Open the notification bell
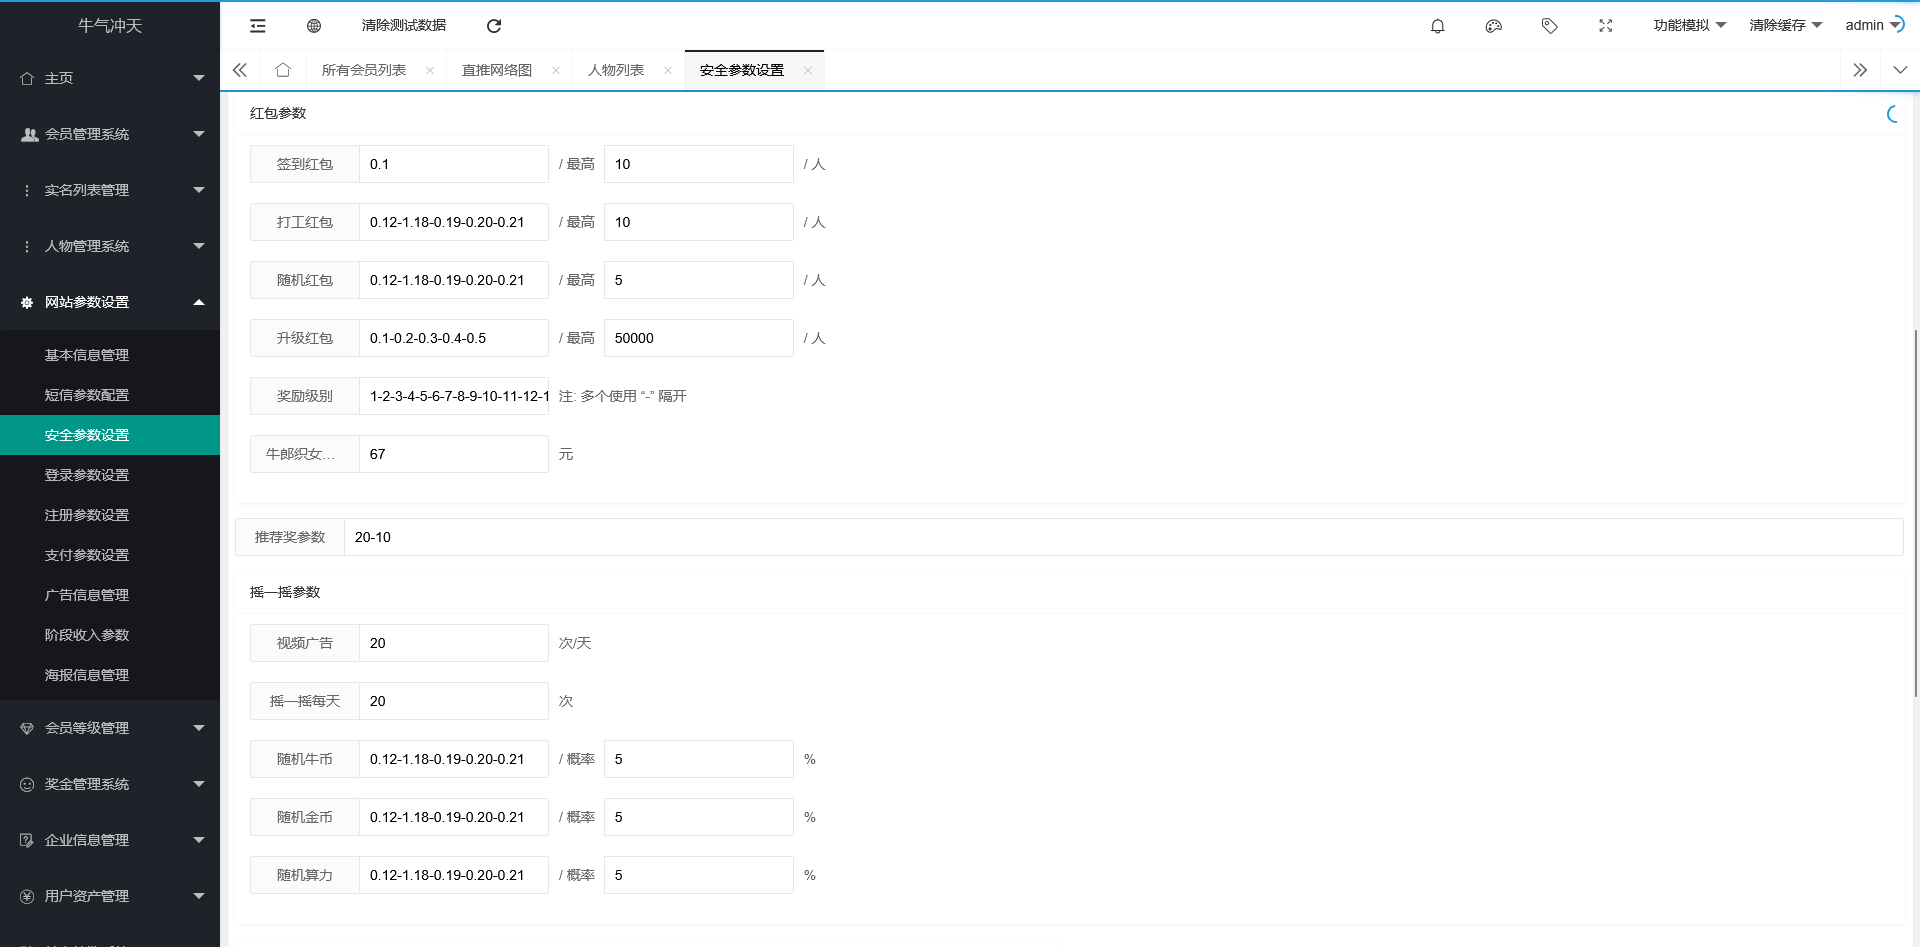 (x=1438, y=26)
